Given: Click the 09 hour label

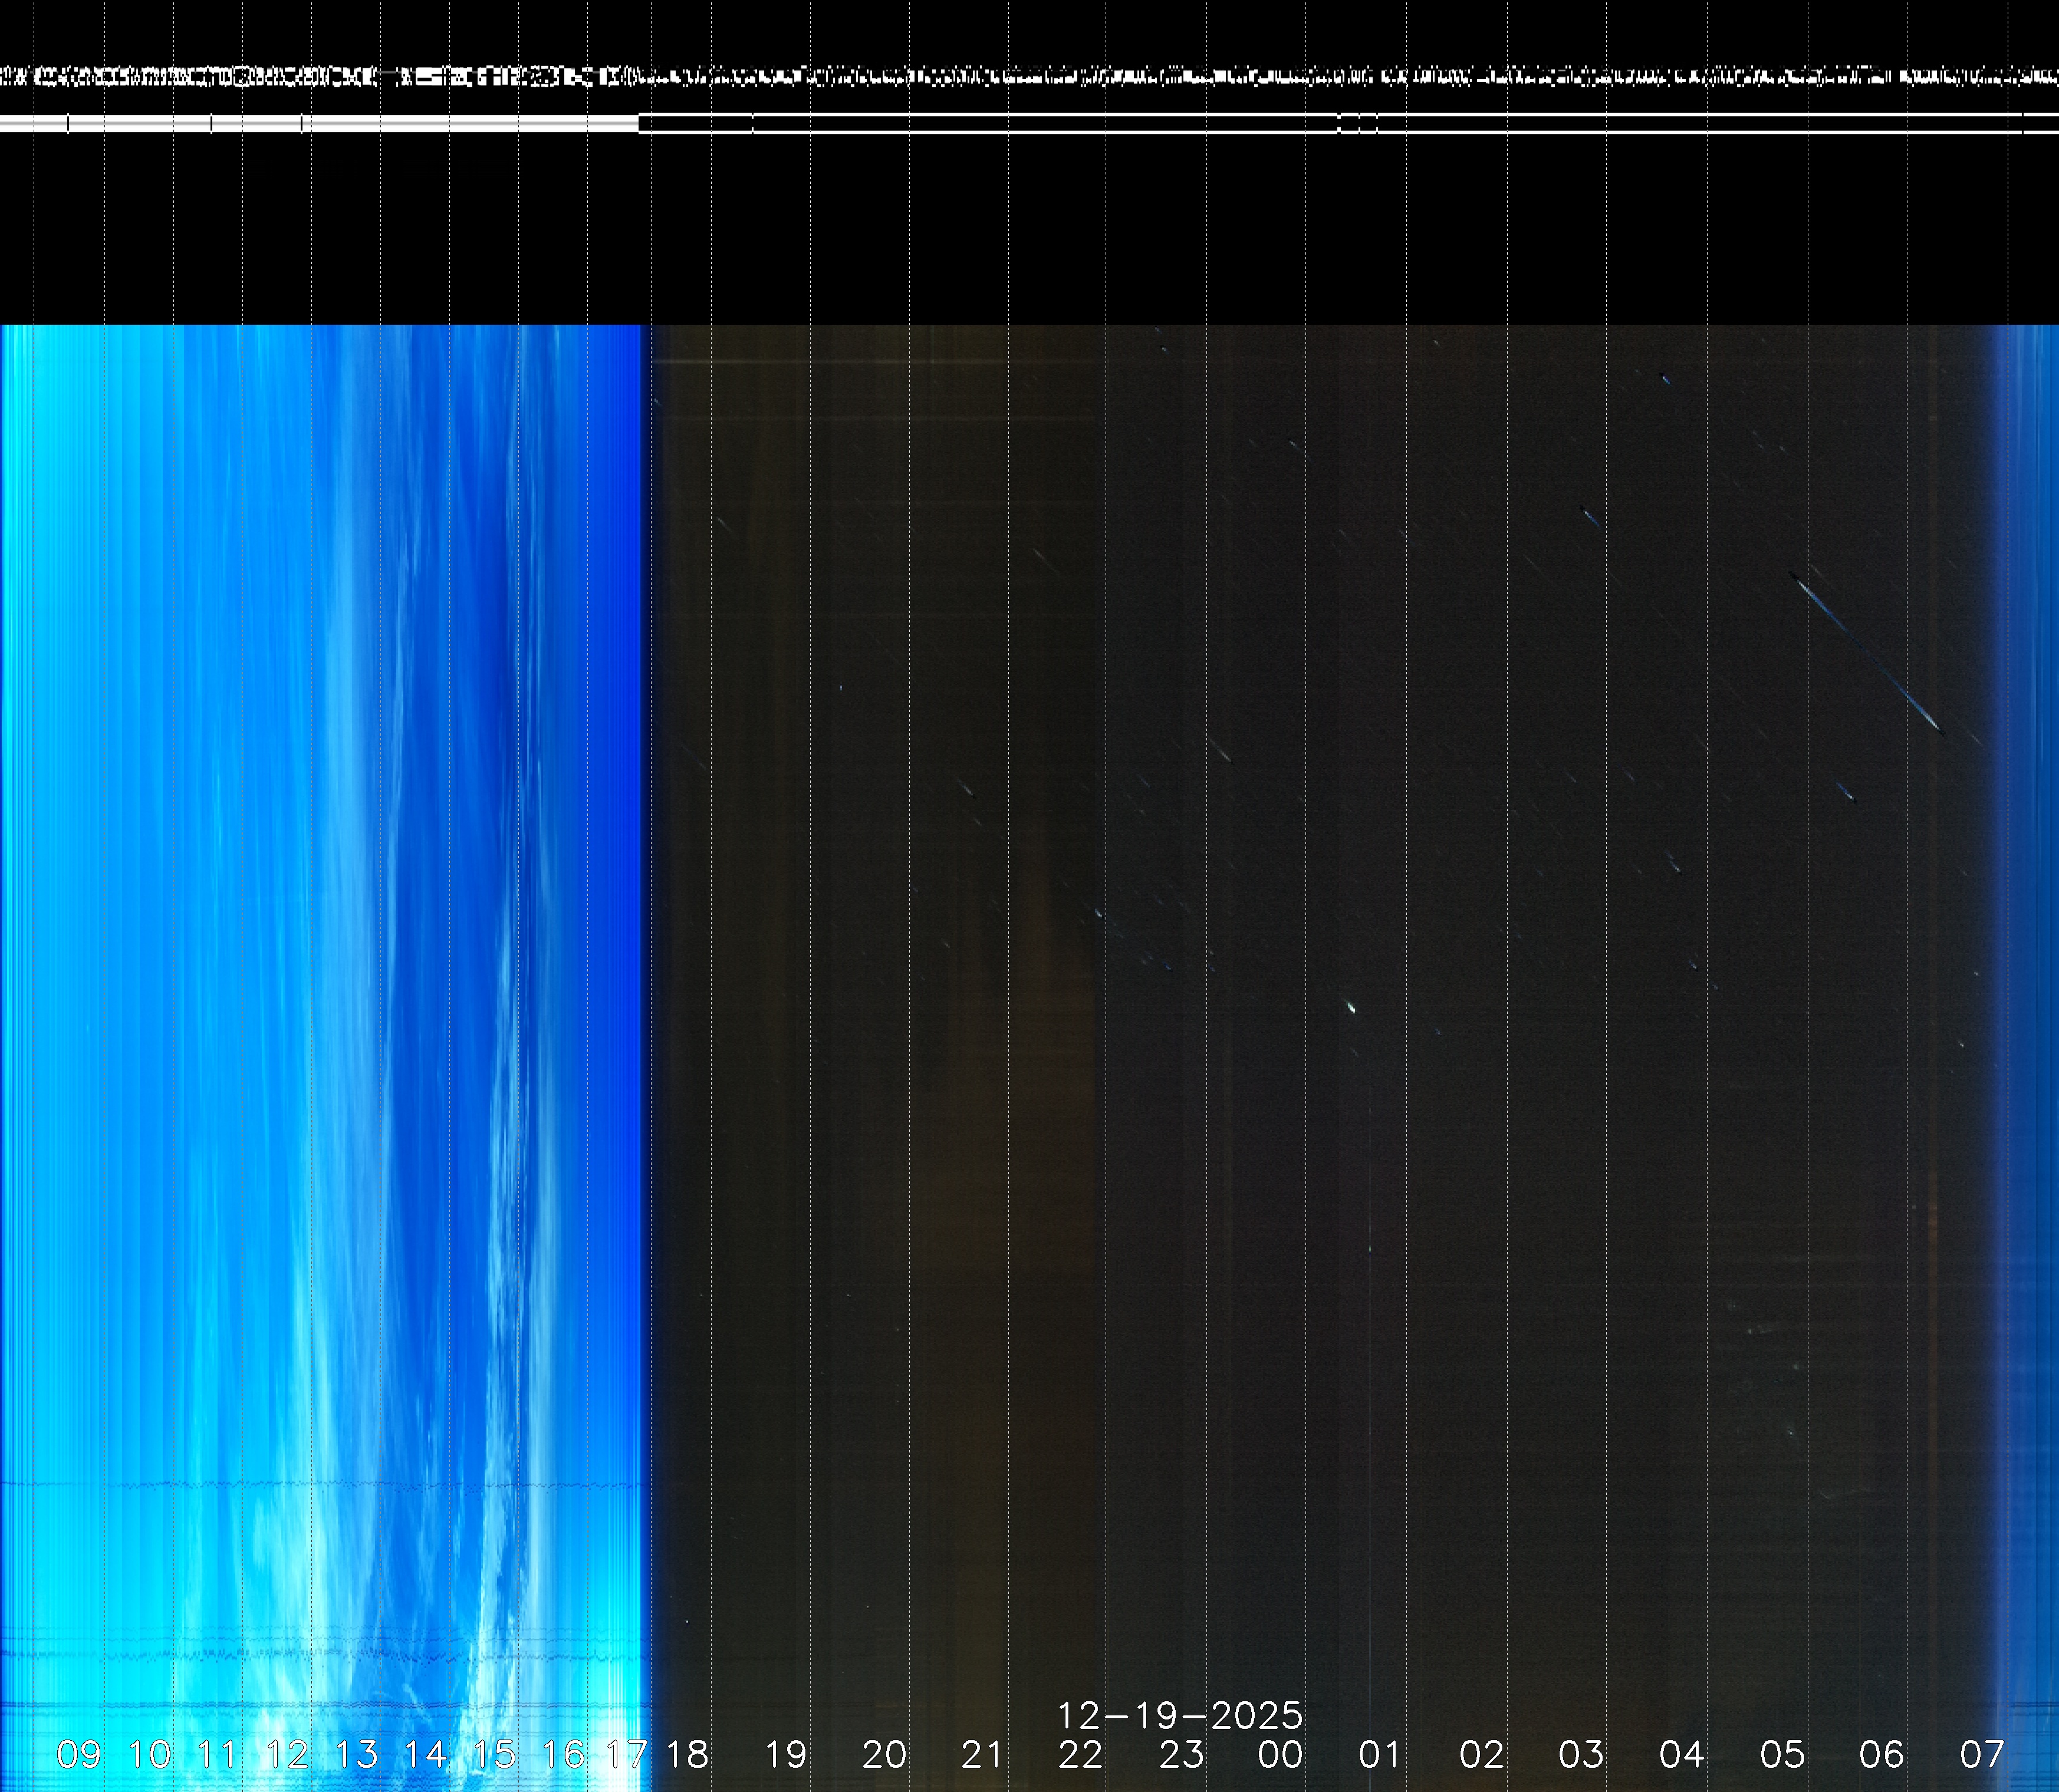Looking at the screenshot, I should click(x=79, y=1754).
